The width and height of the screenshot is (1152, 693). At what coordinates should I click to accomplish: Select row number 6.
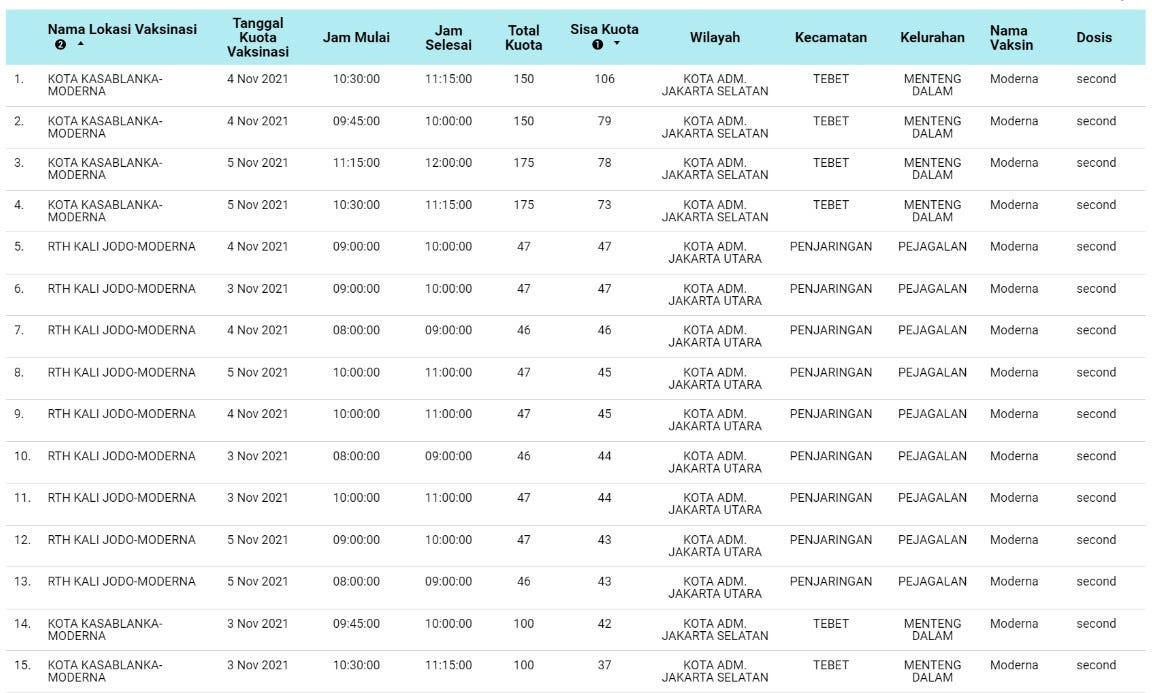pos(19,288)
